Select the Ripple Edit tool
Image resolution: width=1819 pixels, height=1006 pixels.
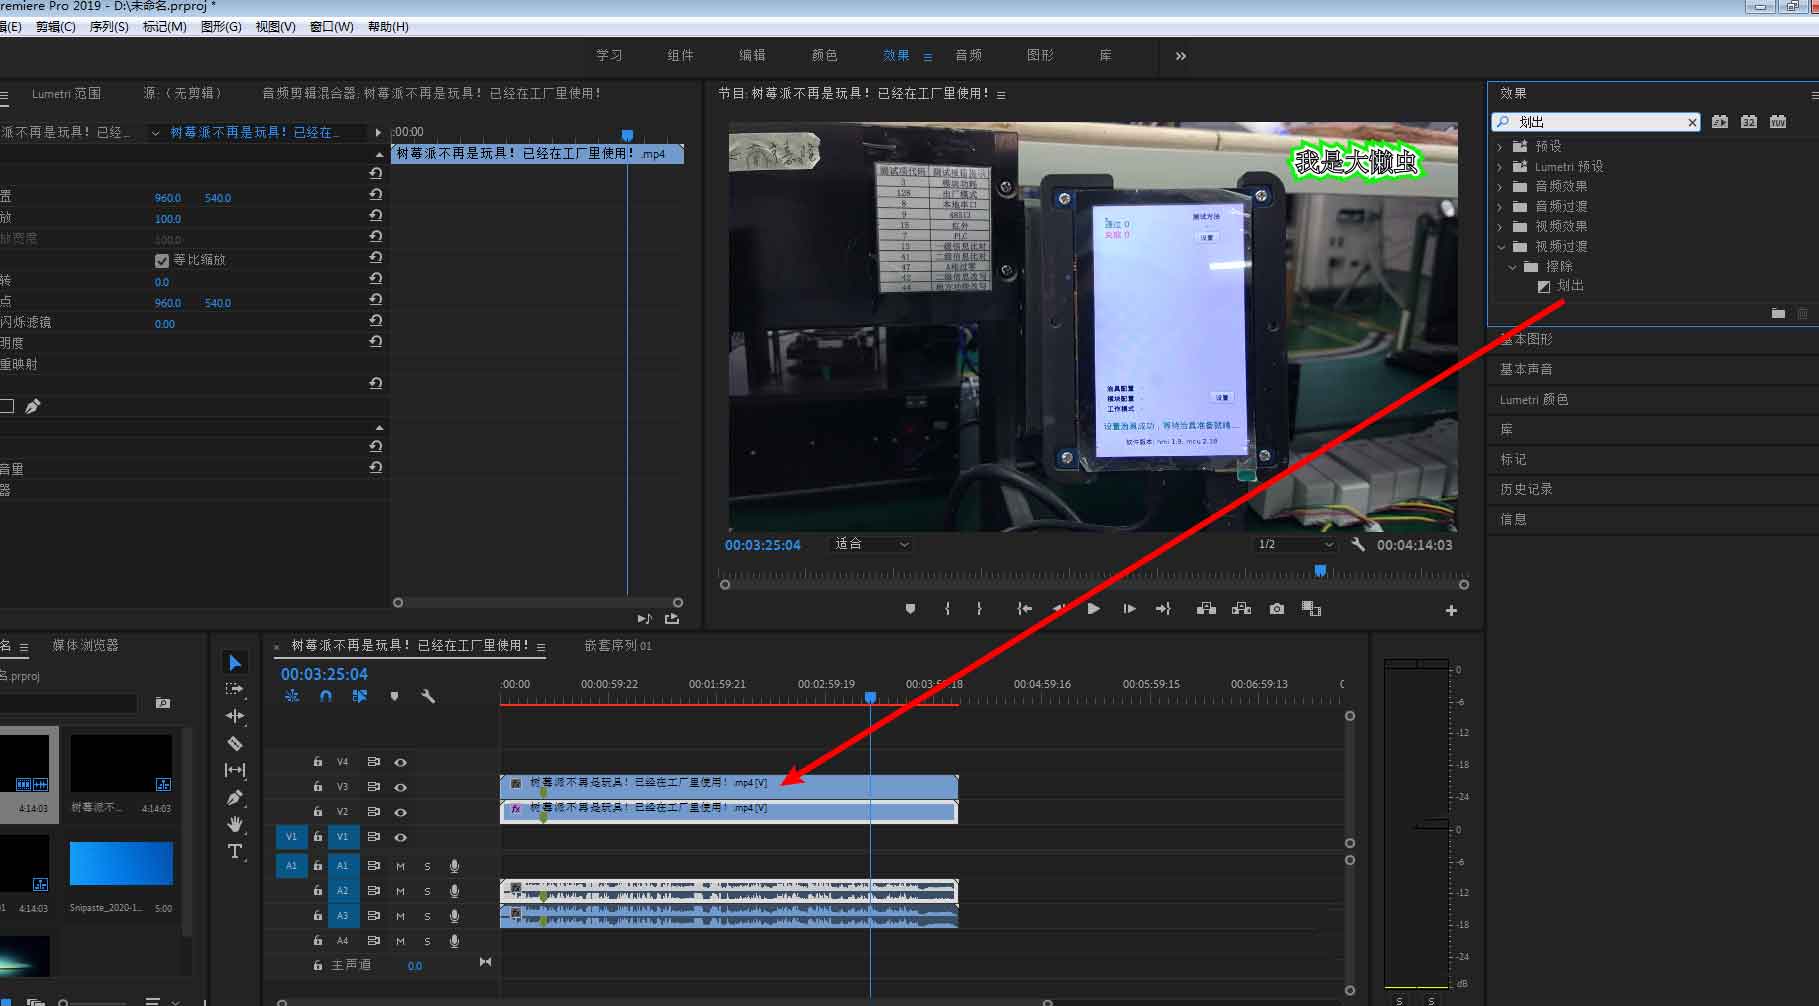coord(235,716)
